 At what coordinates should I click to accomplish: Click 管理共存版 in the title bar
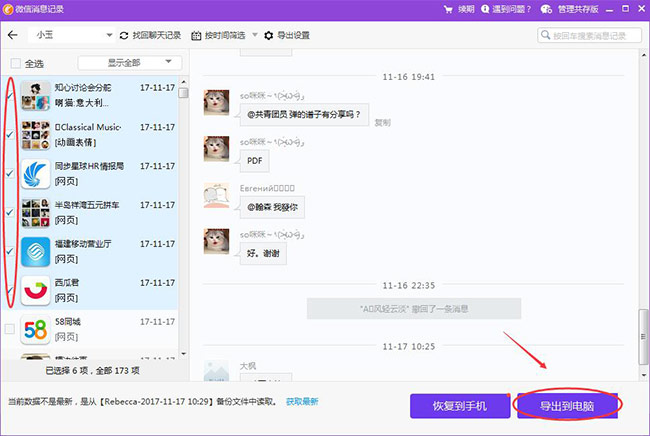point(578,9)
